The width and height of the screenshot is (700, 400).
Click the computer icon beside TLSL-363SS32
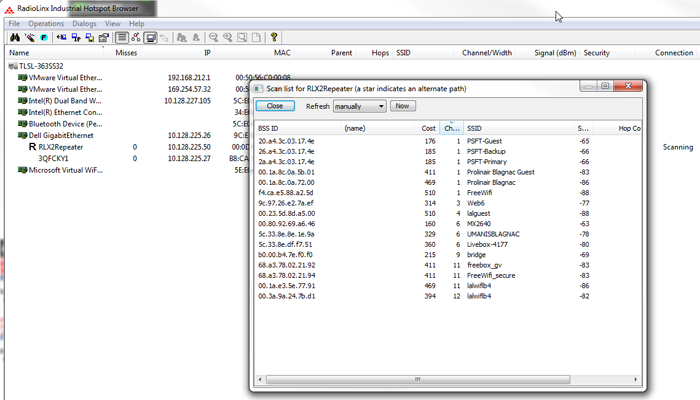(x=12, y=66)
